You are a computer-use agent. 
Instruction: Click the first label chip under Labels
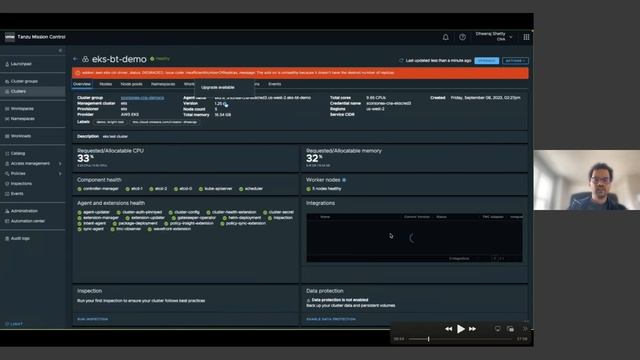click(110, 122)
